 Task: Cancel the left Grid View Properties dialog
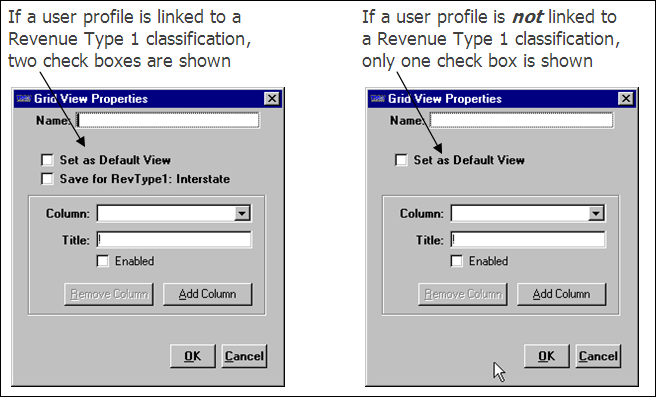click(244, 356)
